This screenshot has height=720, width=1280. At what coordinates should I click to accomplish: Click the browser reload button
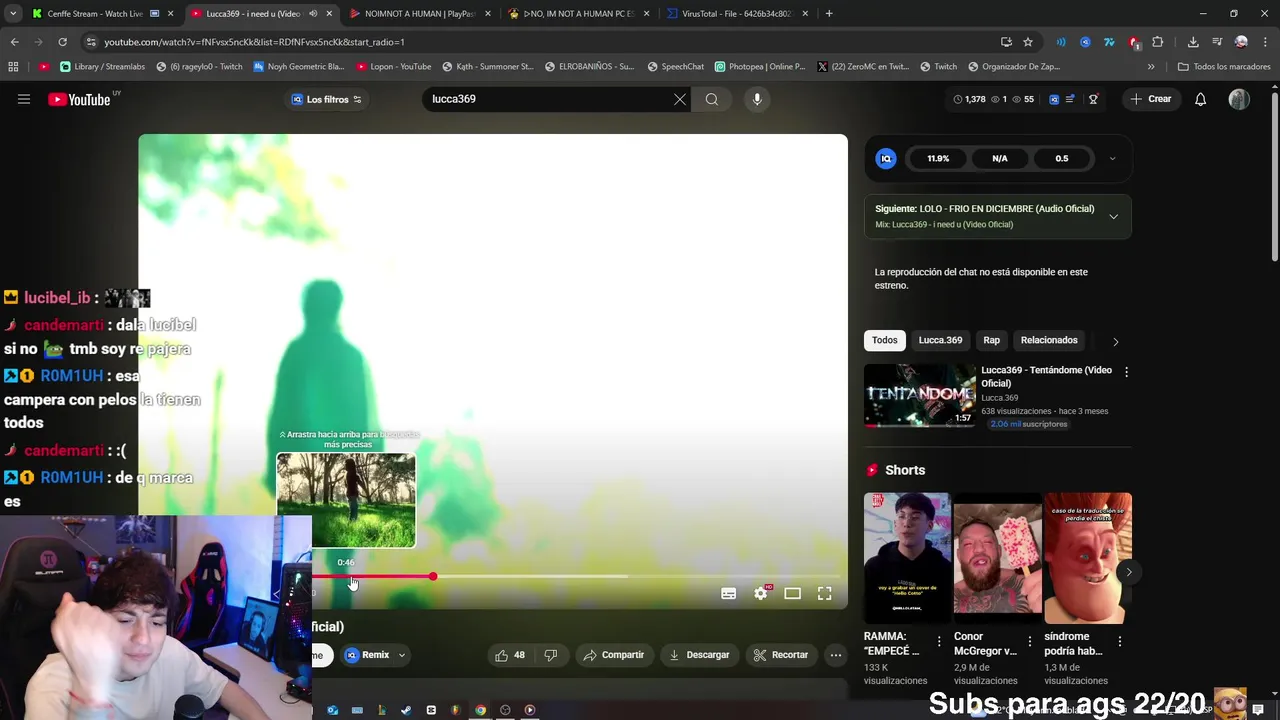tap(63, 42)
